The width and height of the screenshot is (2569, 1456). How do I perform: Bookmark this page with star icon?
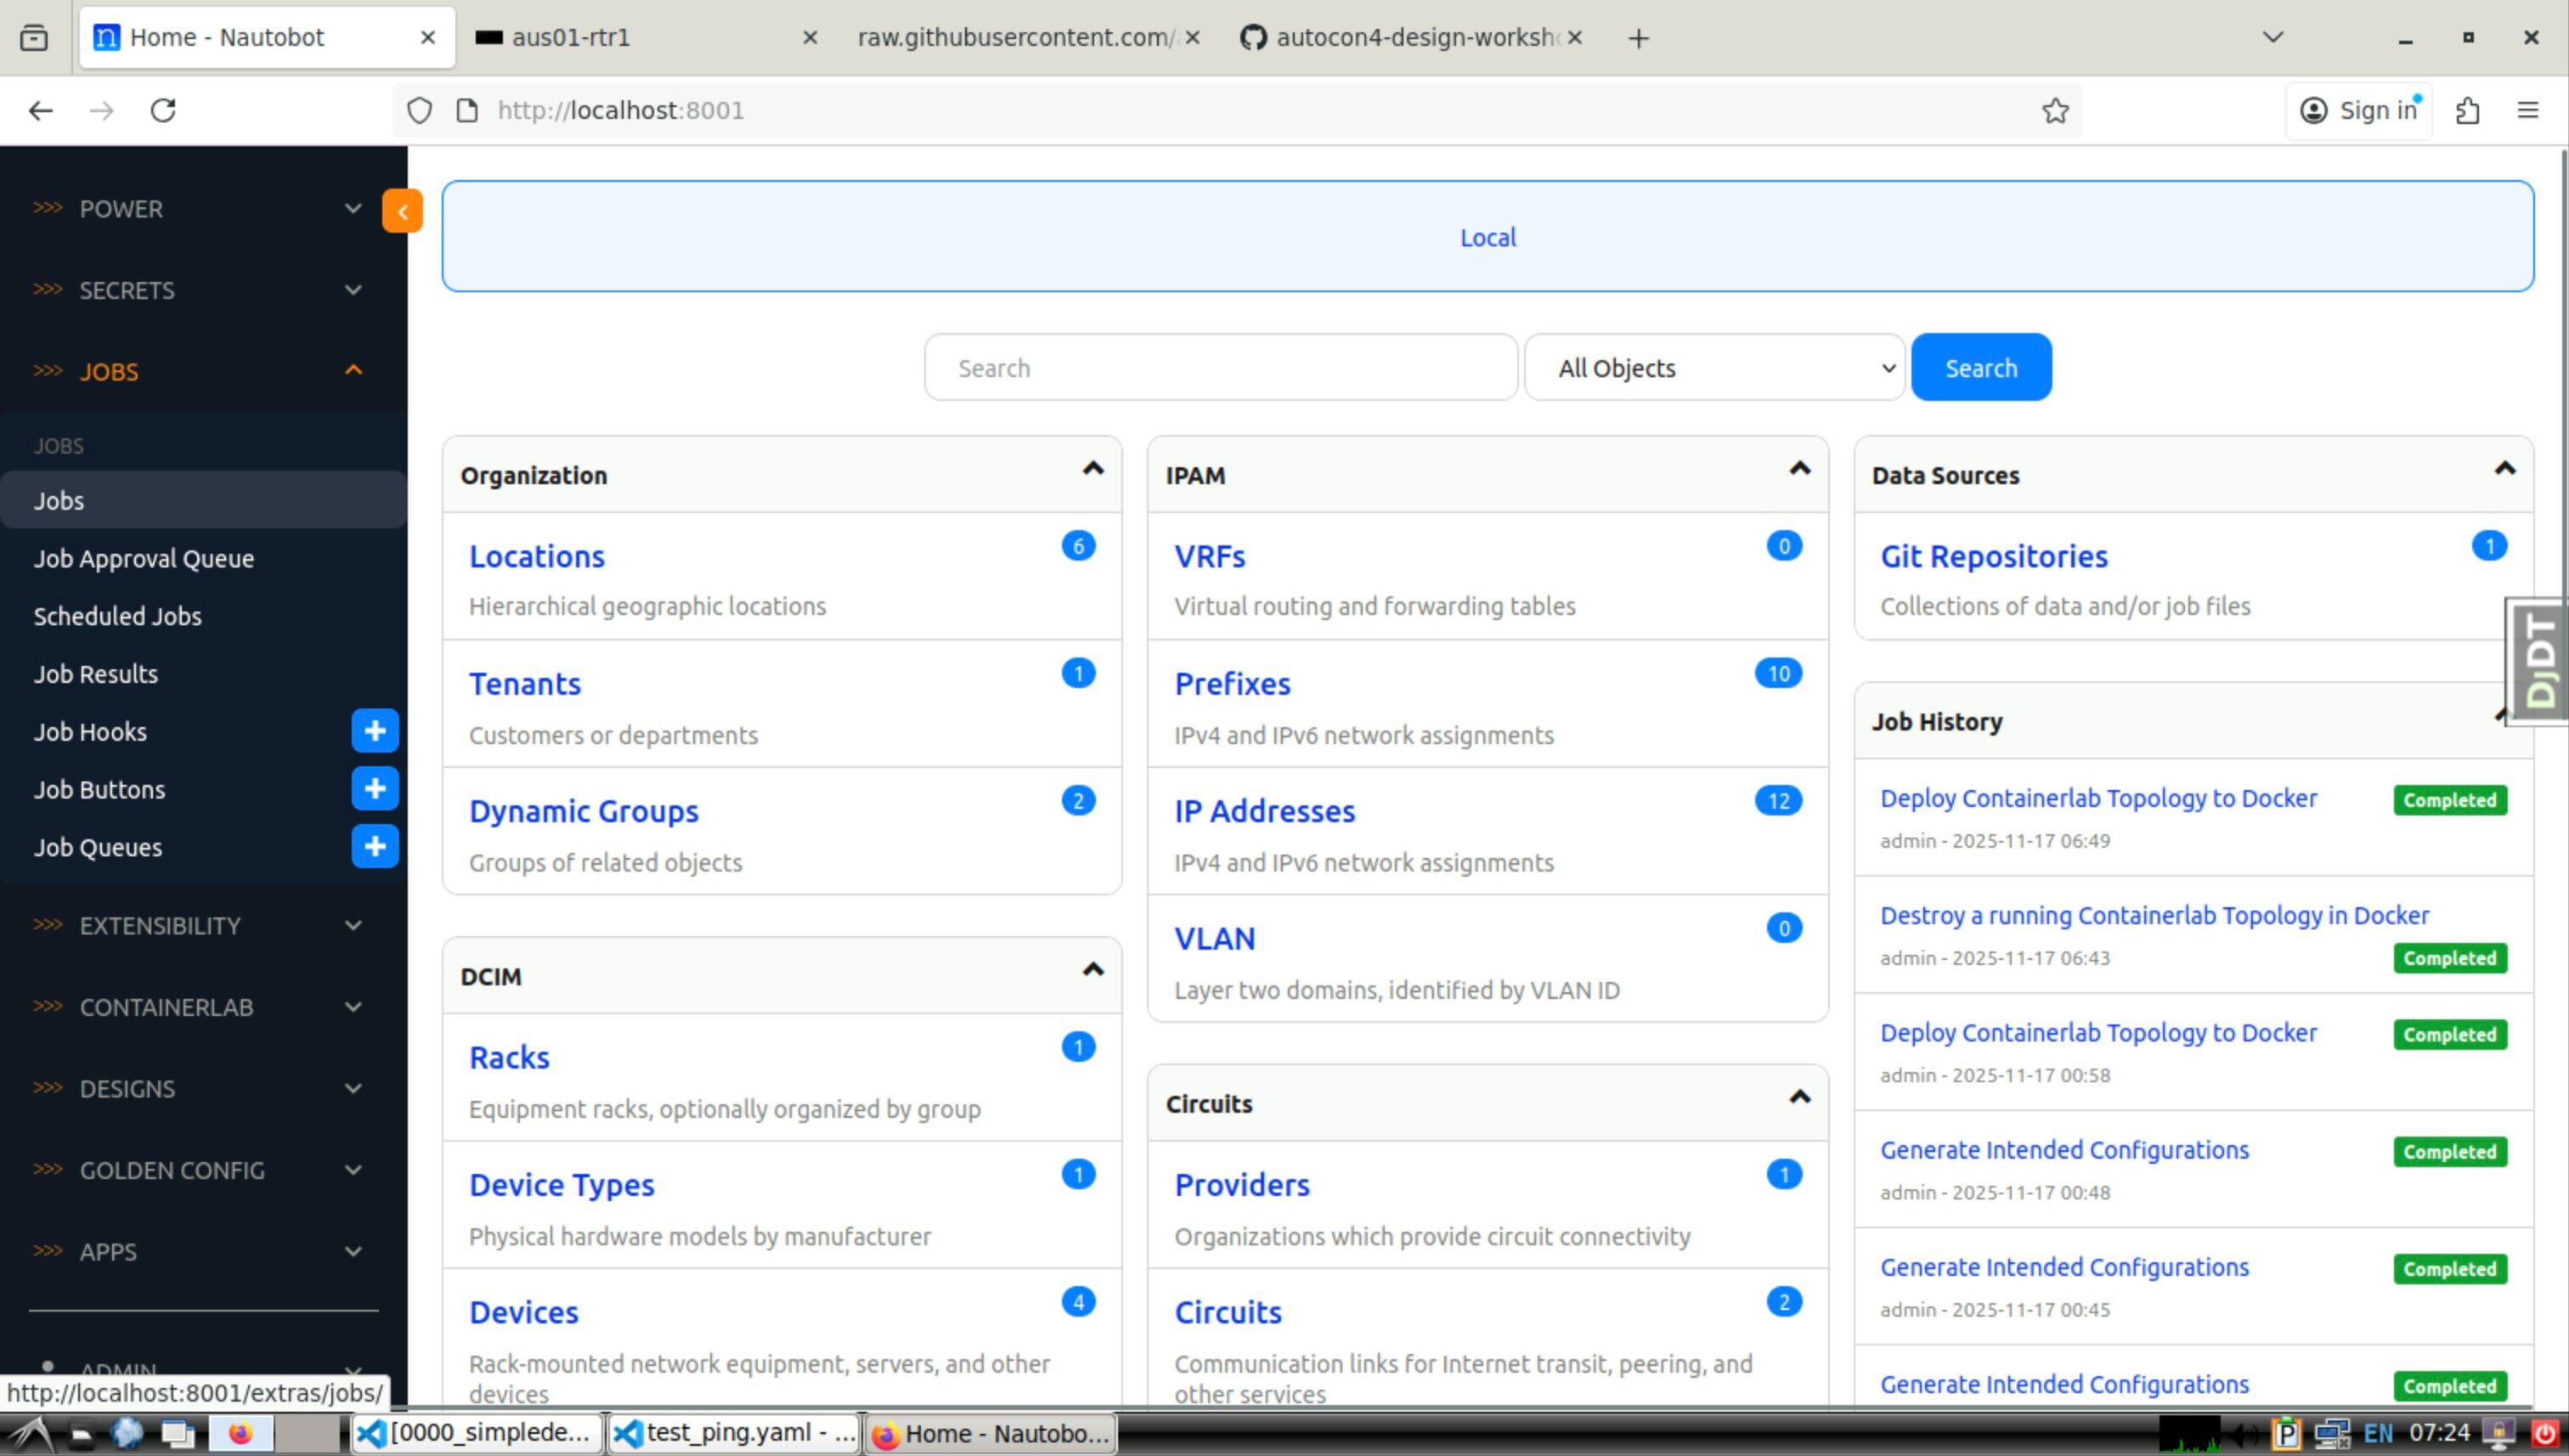[x=2055, y=110]
